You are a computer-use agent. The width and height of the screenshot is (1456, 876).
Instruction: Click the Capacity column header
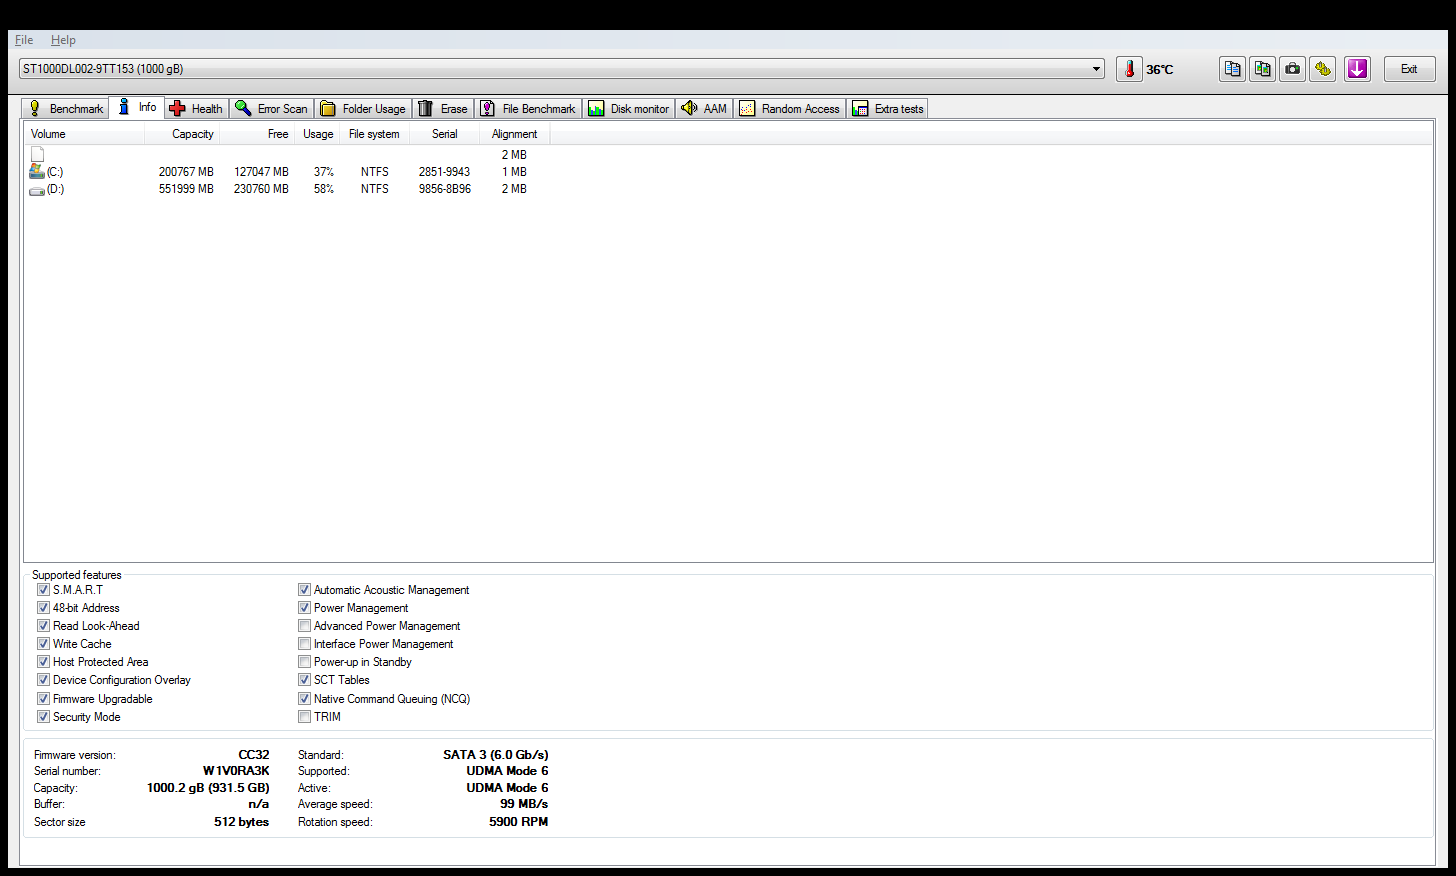[183, 134]
